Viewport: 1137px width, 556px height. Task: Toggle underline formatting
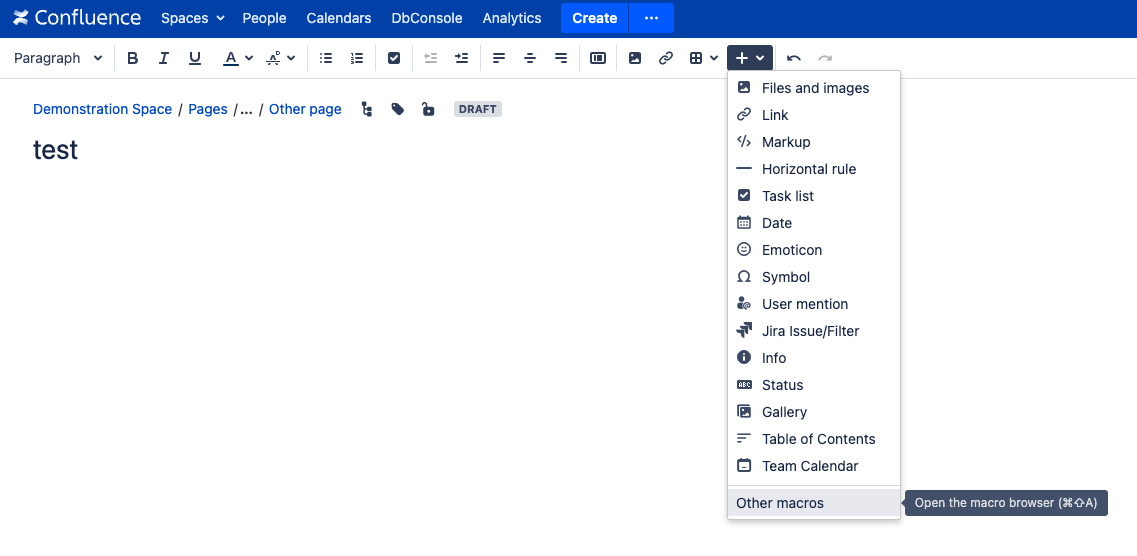(195, 58)
